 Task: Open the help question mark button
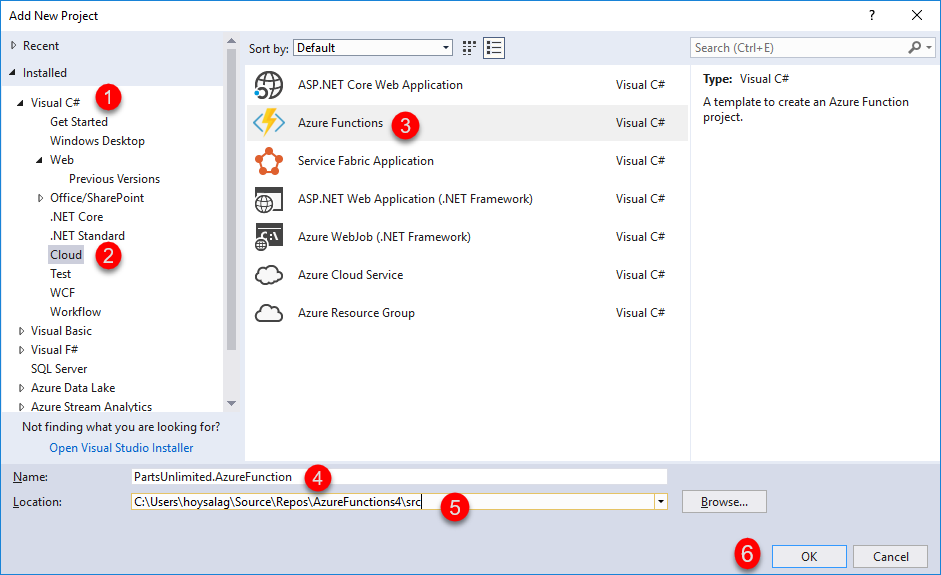coord(872,16)
